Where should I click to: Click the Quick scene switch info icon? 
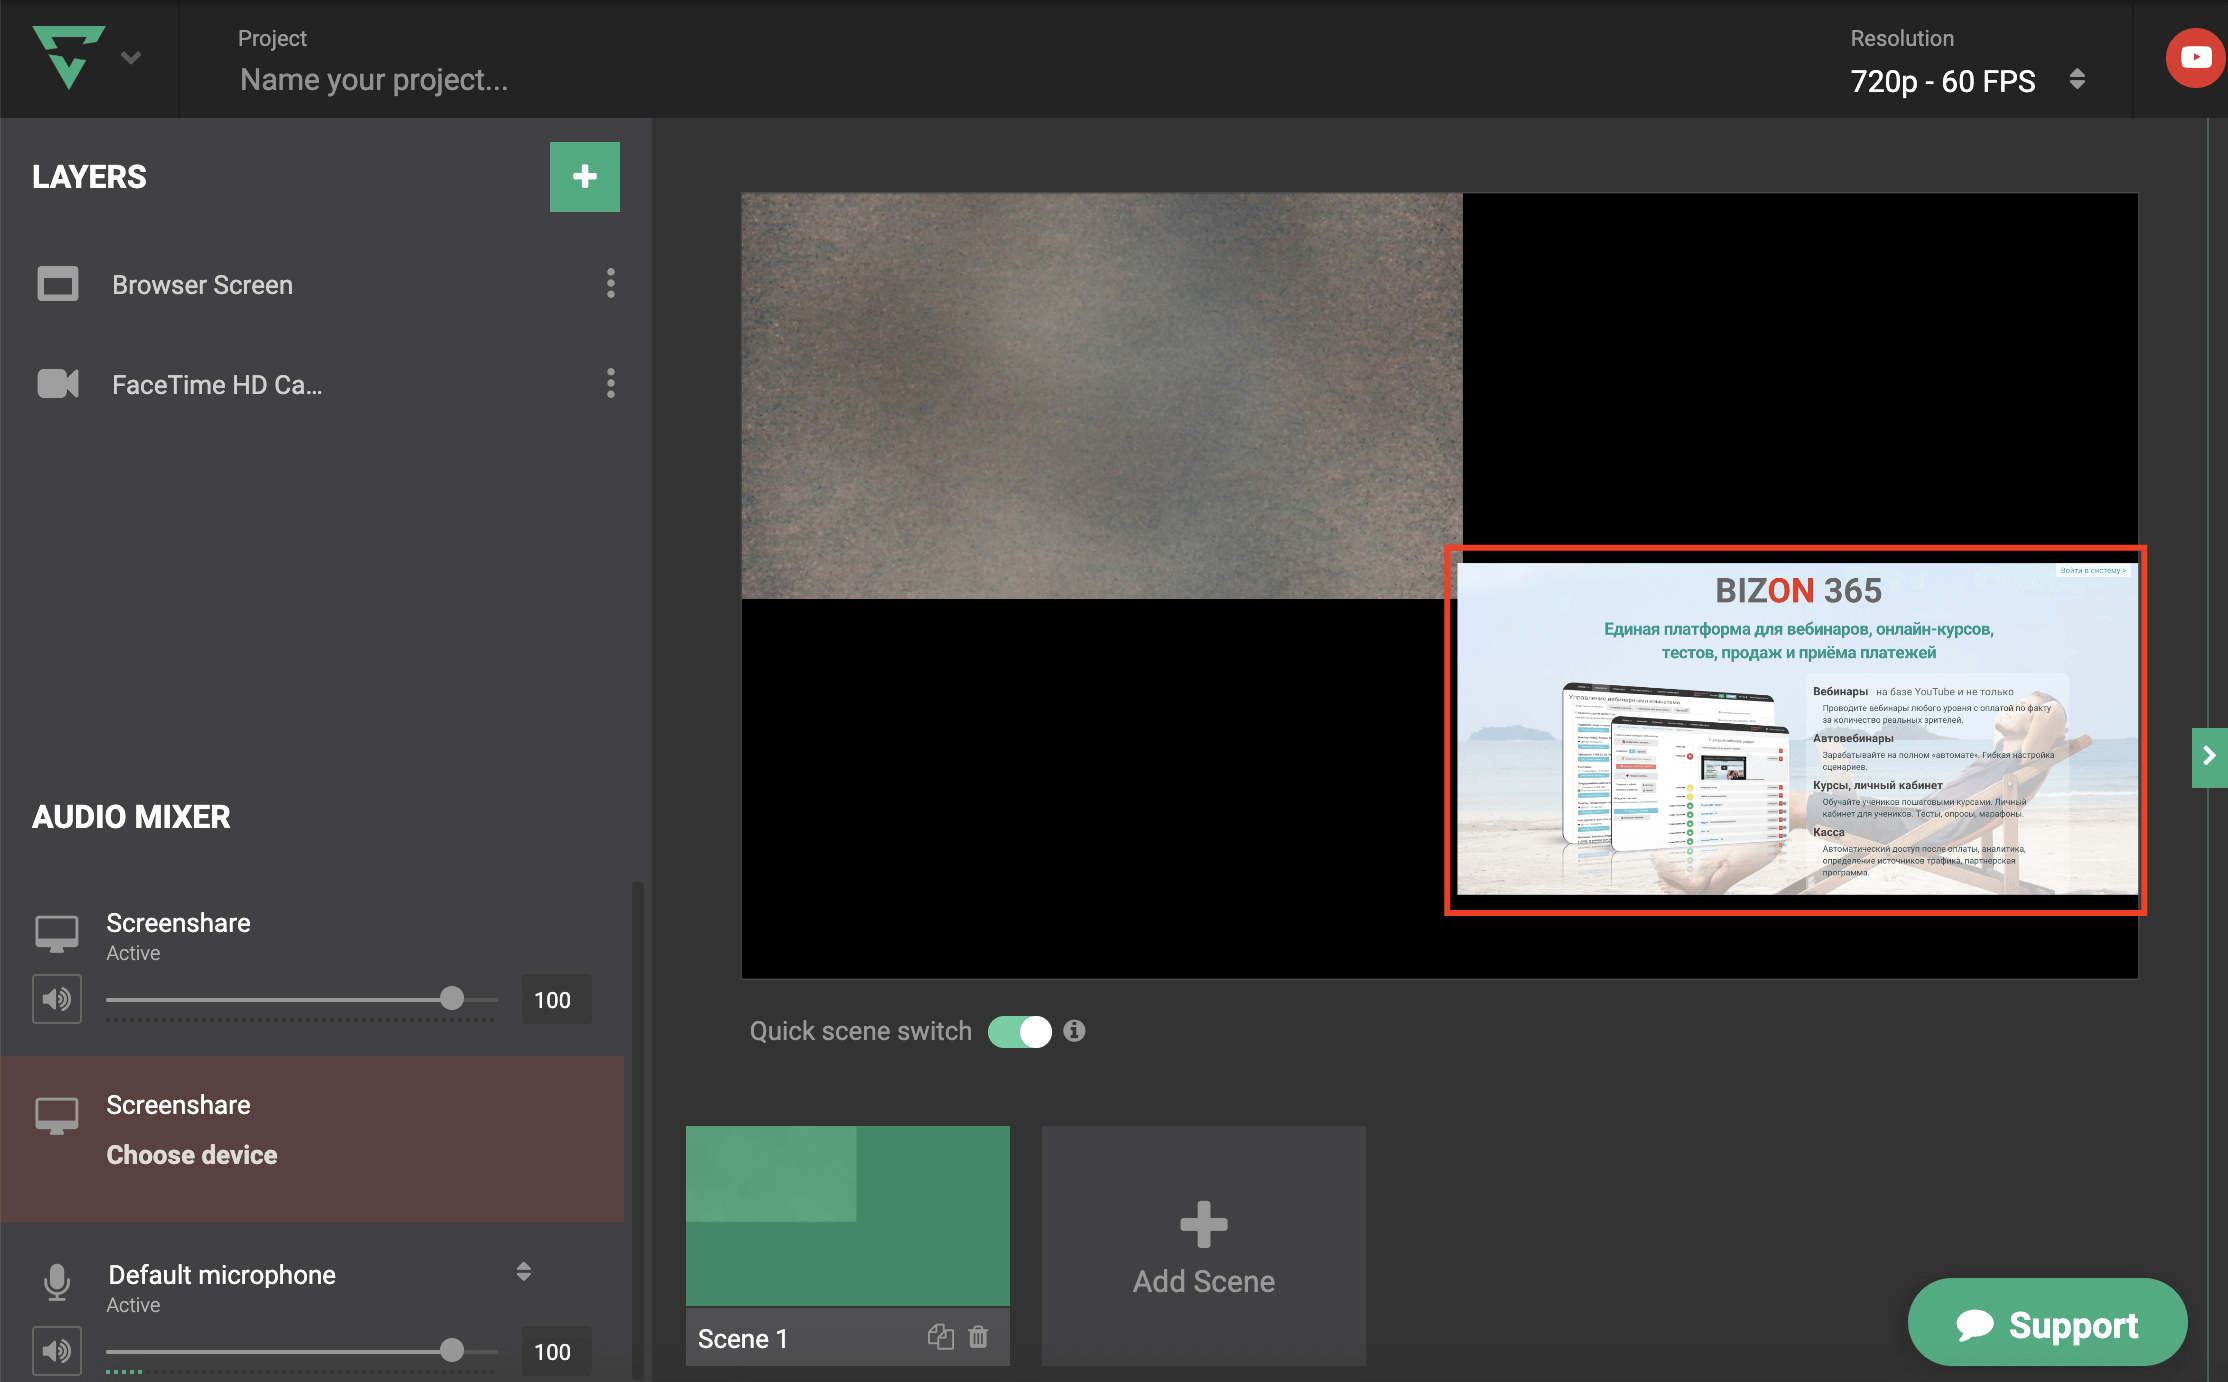coord(1074,1031)
